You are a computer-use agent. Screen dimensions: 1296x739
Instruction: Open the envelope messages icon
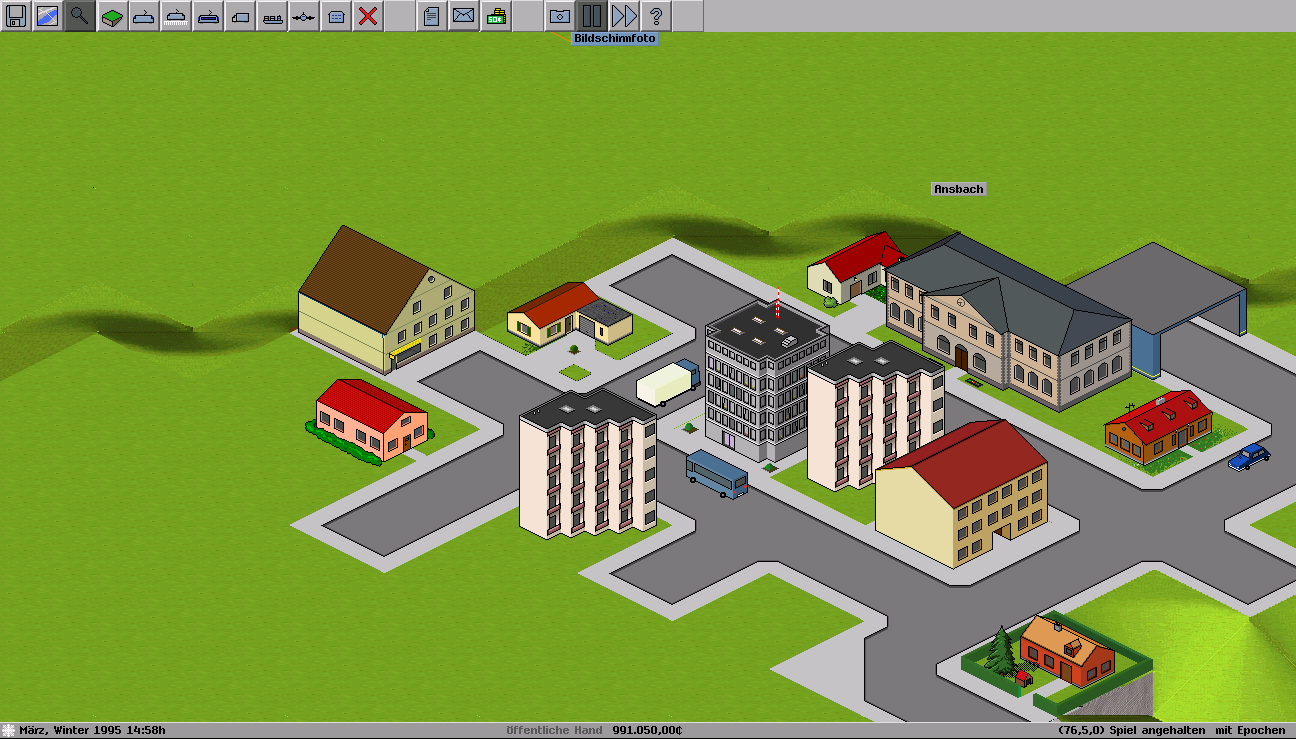click(x=463, y=16)
